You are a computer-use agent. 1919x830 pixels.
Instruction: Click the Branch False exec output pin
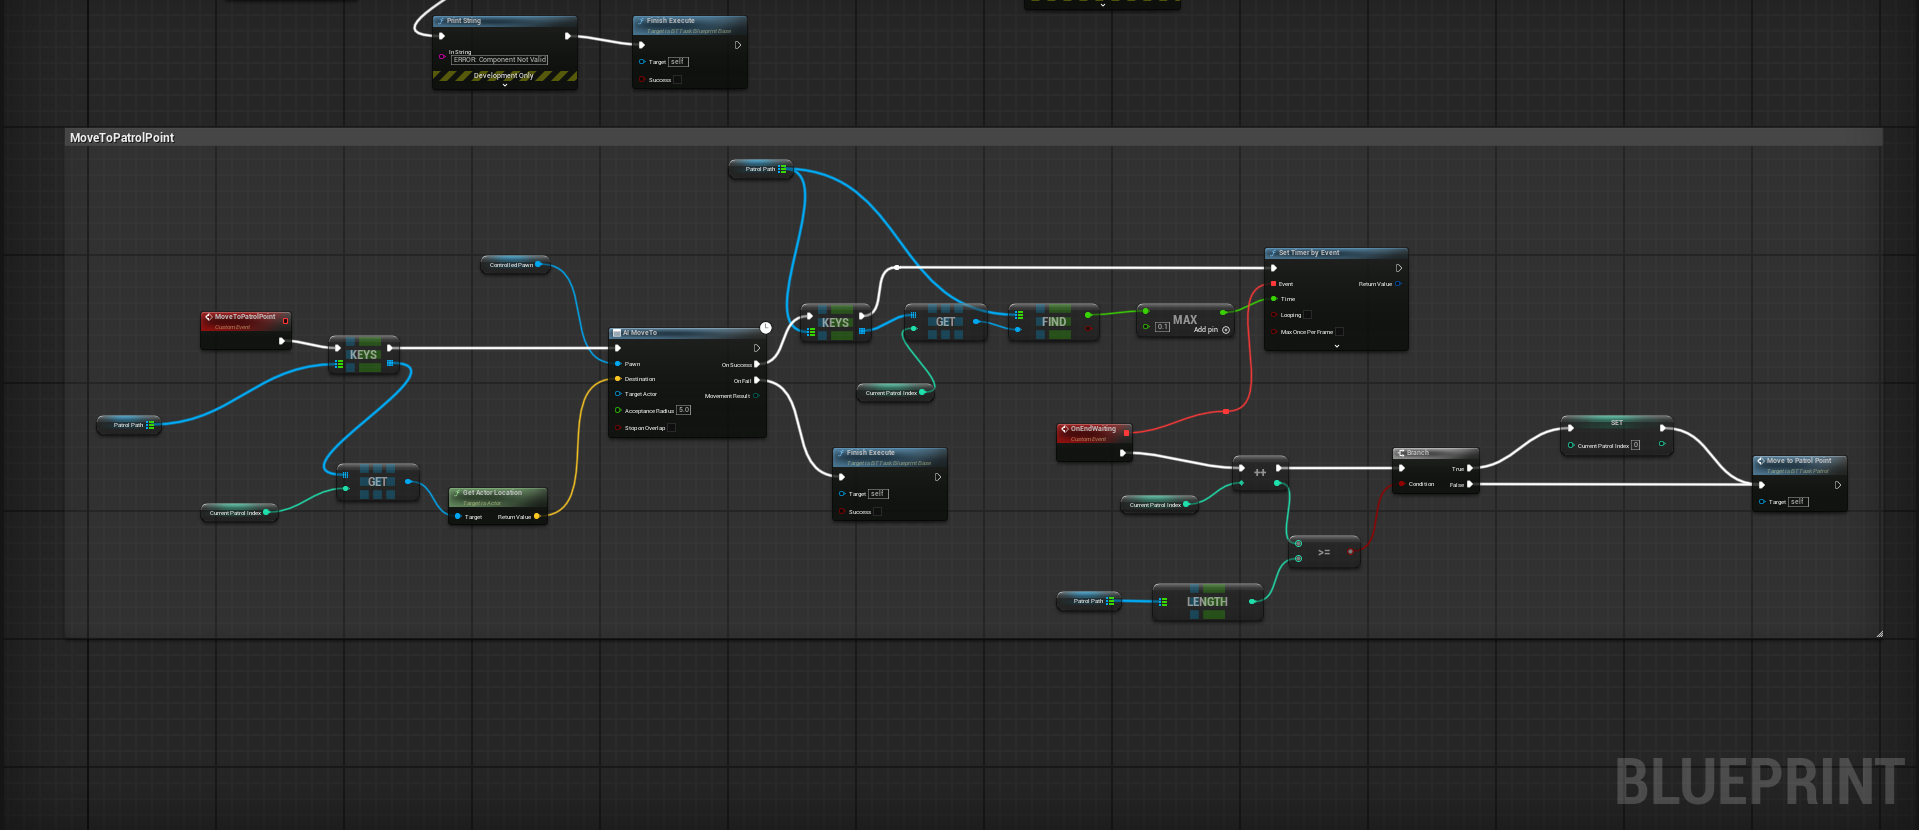coord(1470,484)
